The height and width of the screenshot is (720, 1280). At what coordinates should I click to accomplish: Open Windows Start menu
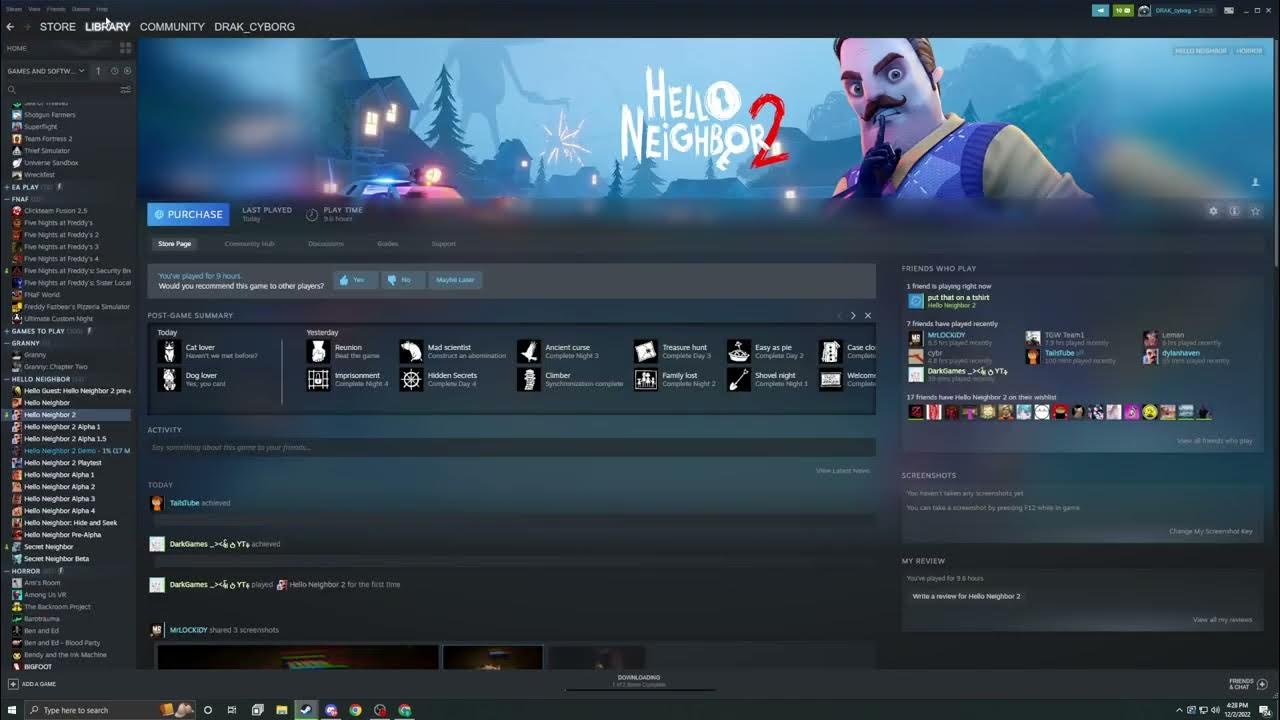14,710
